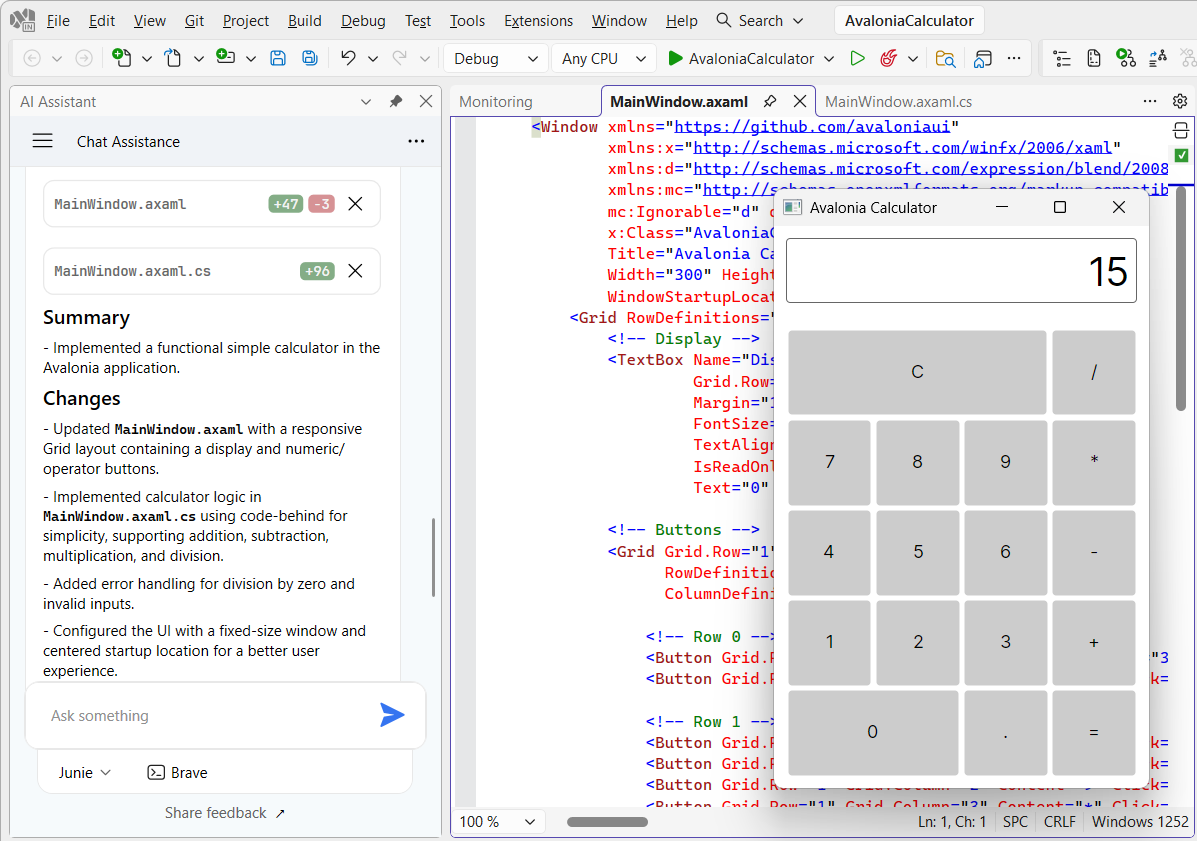Click the divide button in calculator
Image resolution: width=1197 pixels, height=841 pixels.
[1093, 372]
